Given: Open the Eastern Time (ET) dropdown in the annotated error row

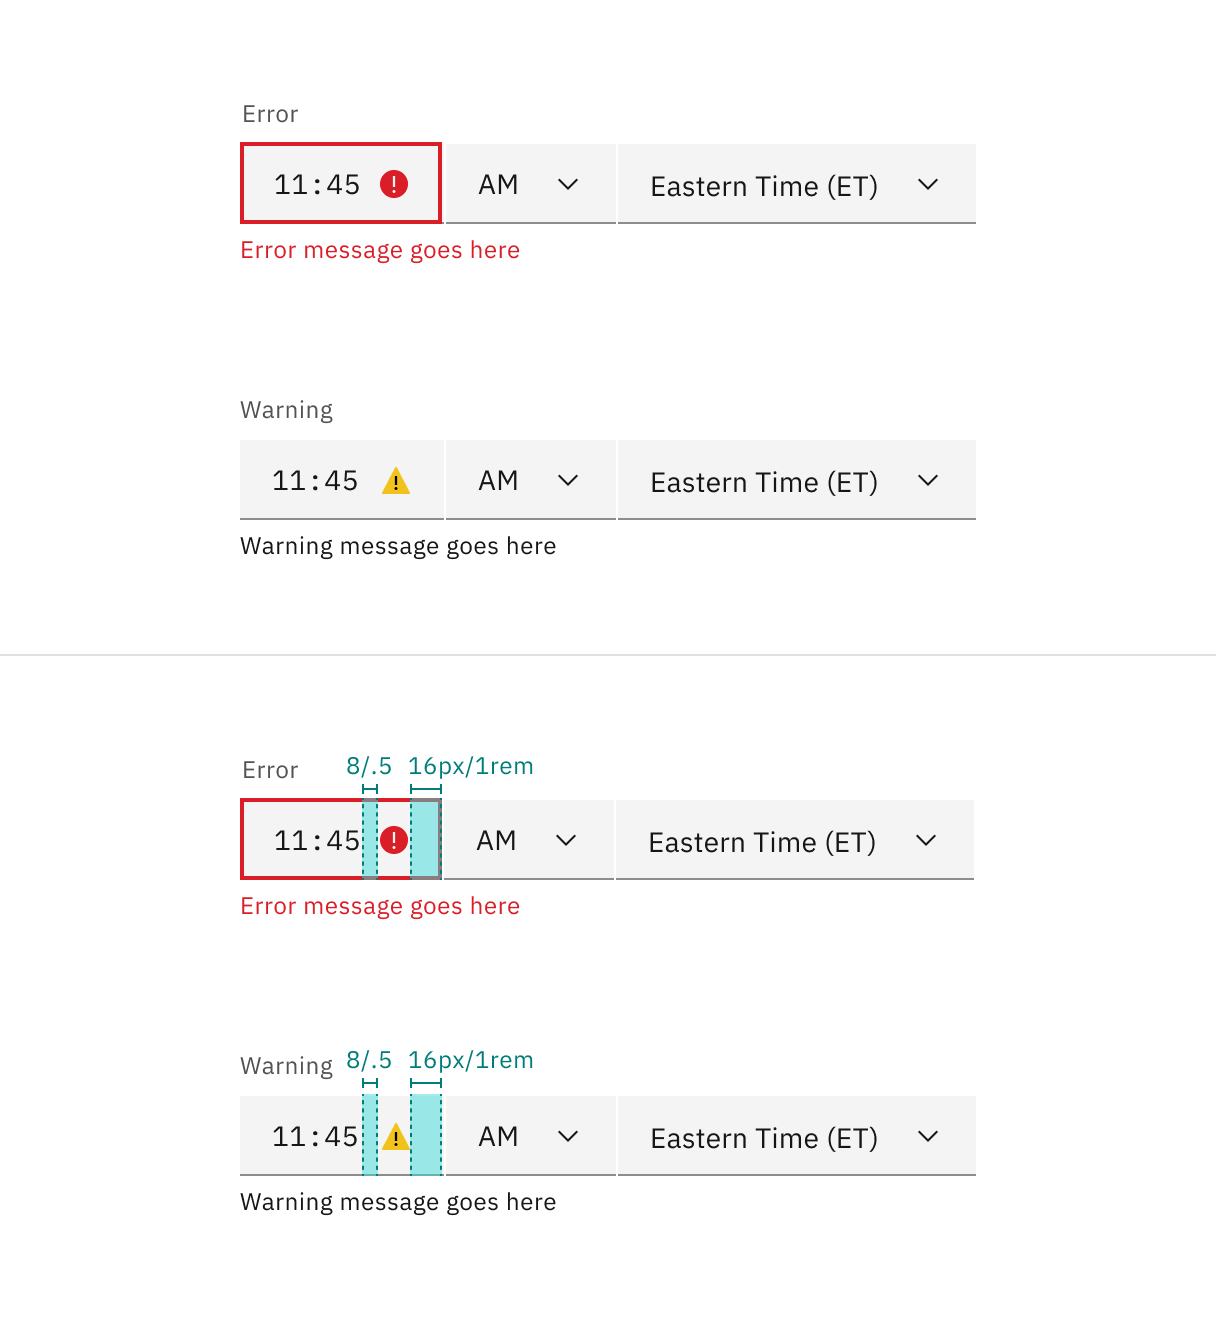Looking at the screenshot, I should [x=795, y=840].
